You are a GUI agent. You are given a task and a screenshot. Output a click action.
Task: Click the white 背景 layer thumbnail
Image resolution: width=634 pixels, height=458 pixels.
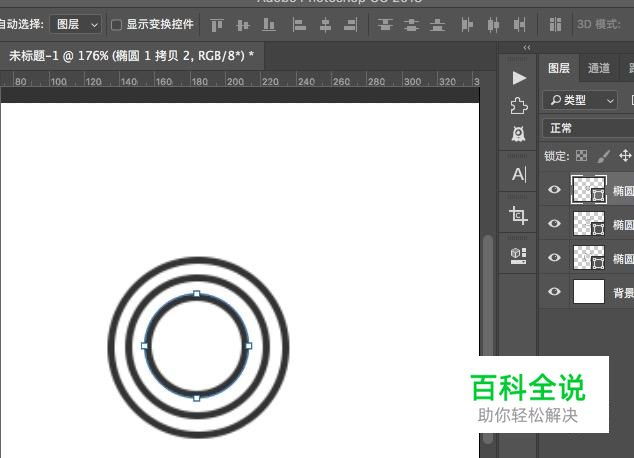point(589,291)
